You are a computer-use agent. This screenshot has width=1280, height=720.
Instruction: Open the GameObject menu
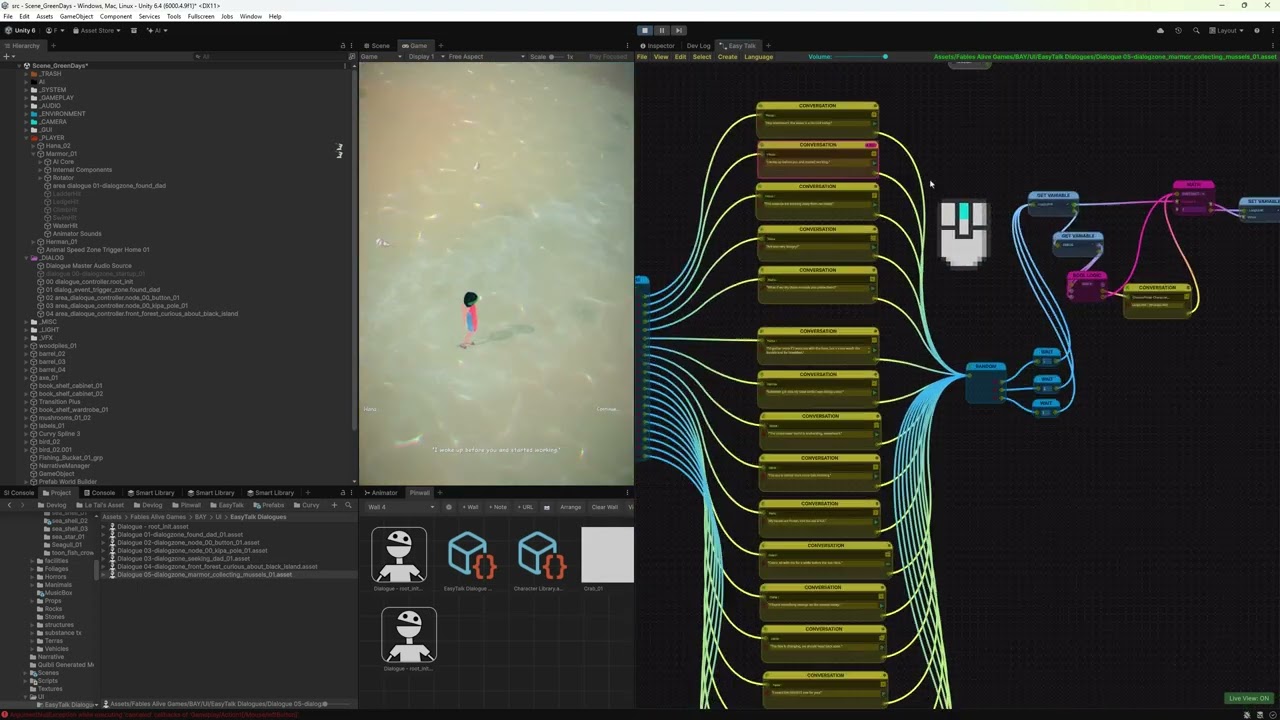point(76,16)
